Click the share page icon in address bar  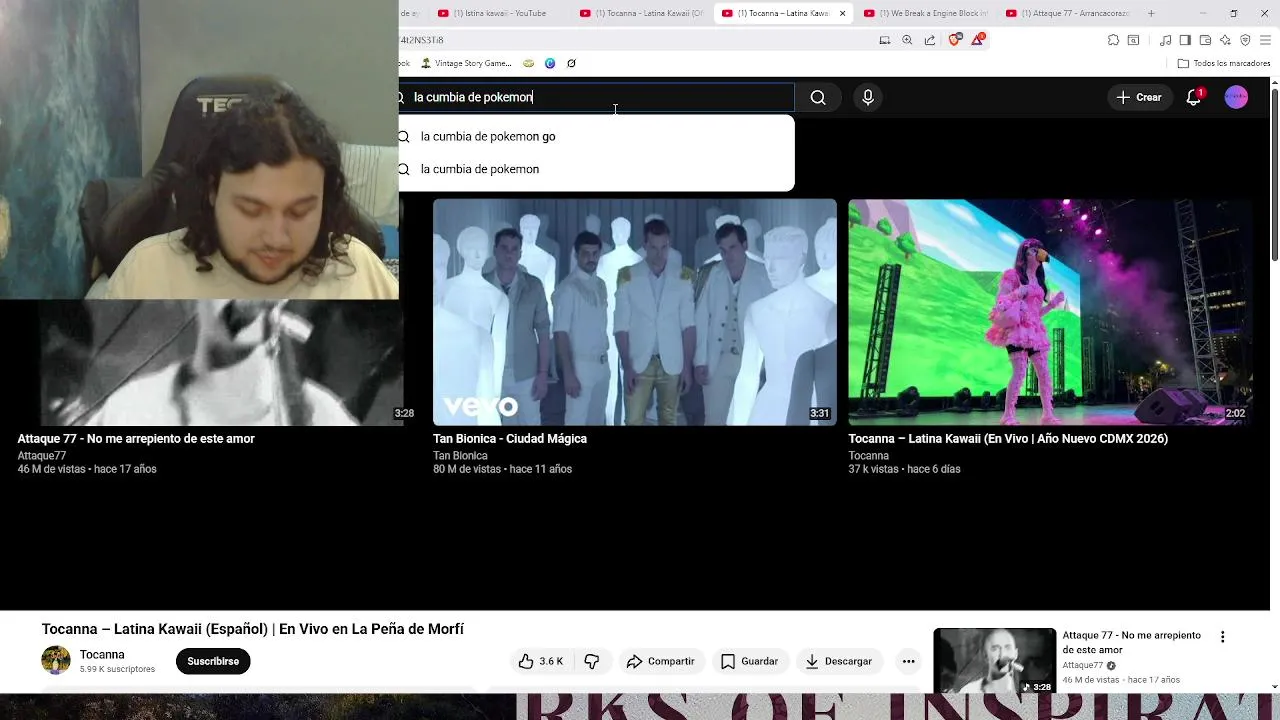930,40
